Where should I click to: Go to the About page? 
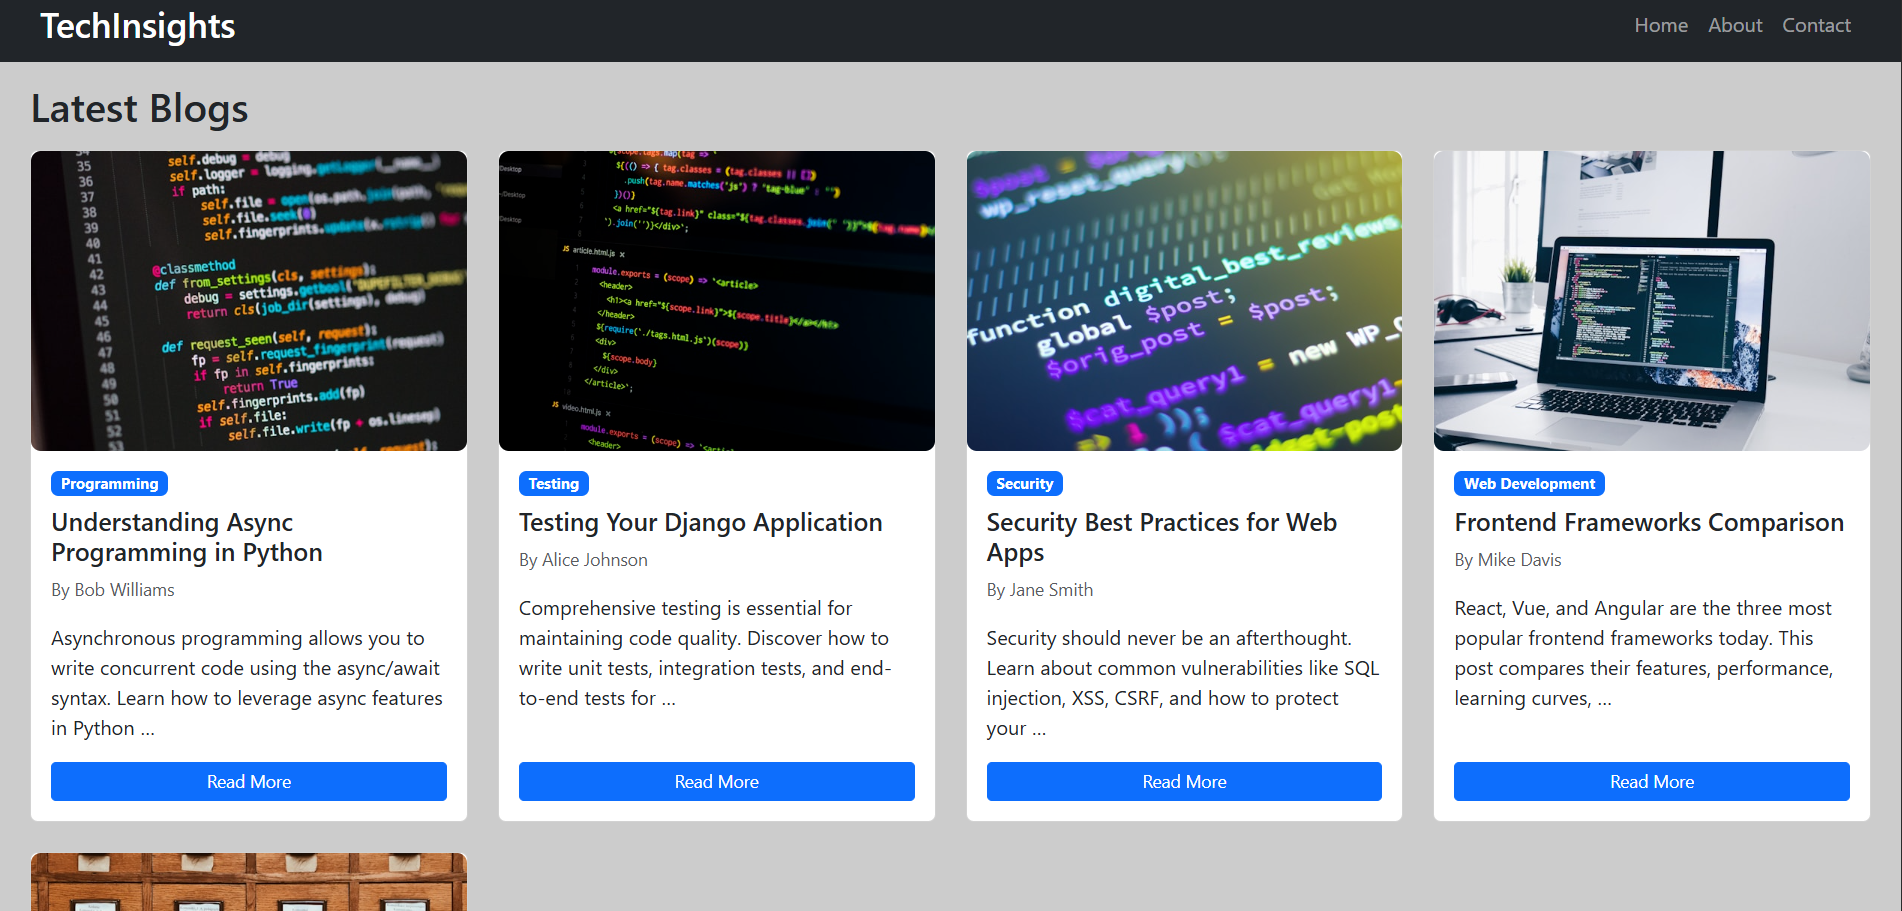[x=1734, y=26]
